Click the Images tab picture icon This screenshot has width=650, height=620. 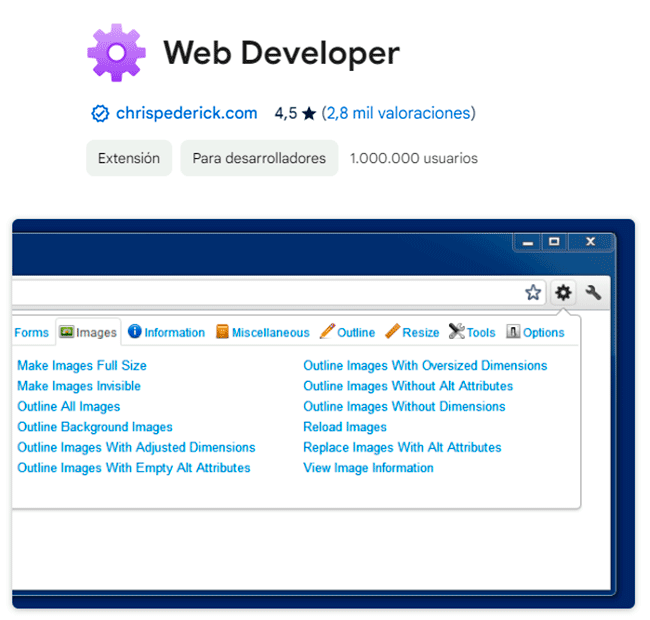[66, 332]
